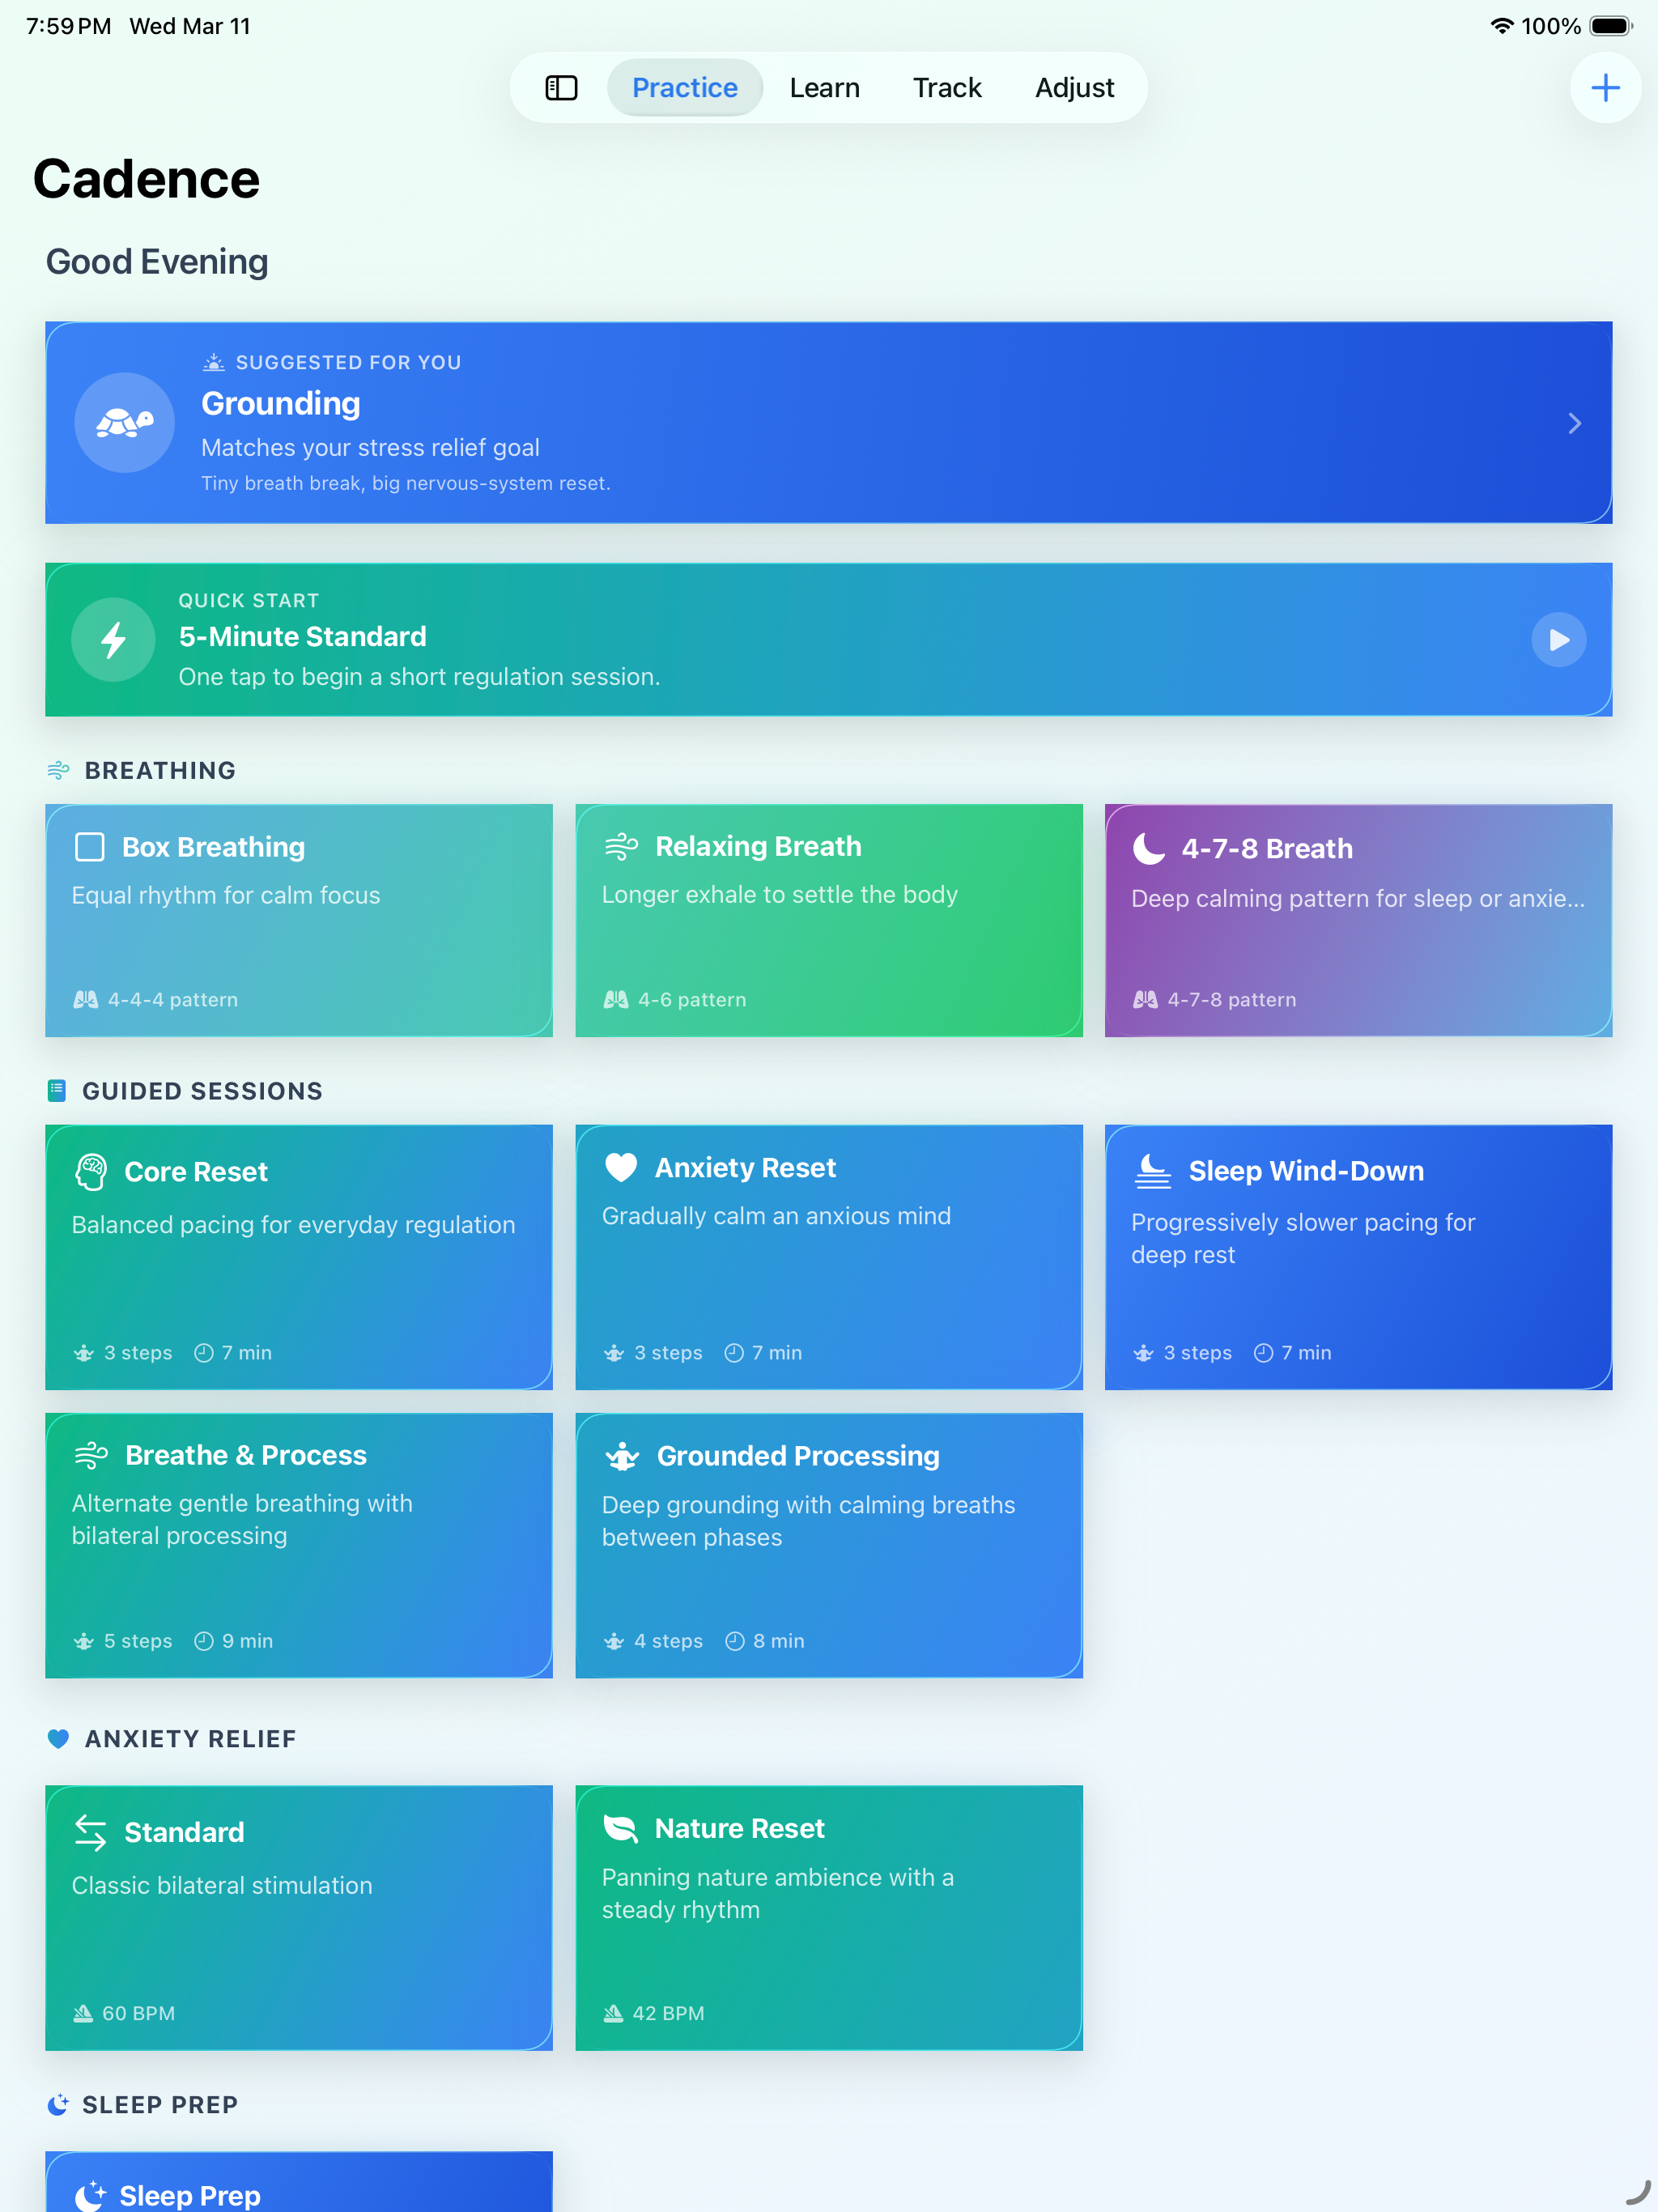Tap the heart icon on Anxiety Reset
The width and height of the screenshot is (1658, 2212).
(x=621, y=1167)
